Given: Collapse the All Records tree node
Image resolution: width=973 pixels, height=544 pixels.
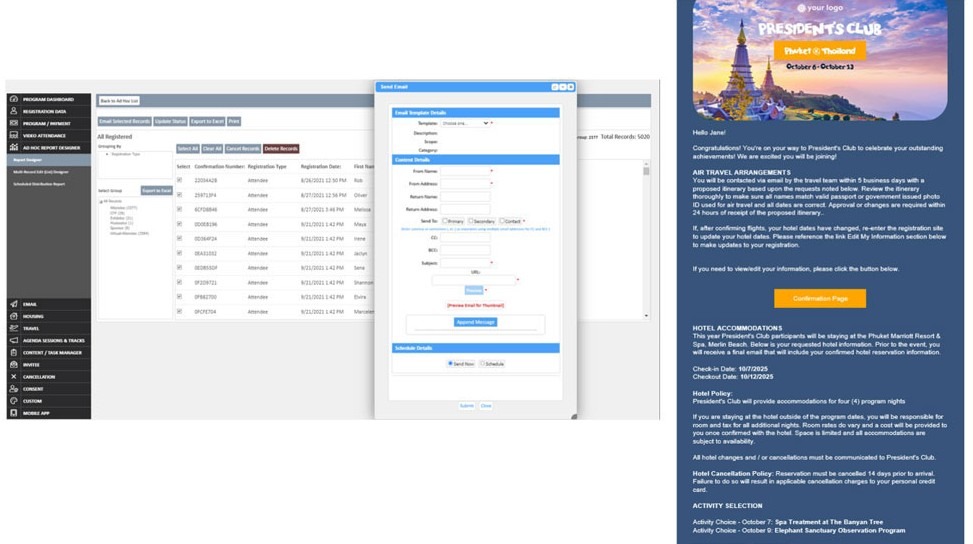Looking at the screenshot, I should 100,201.
